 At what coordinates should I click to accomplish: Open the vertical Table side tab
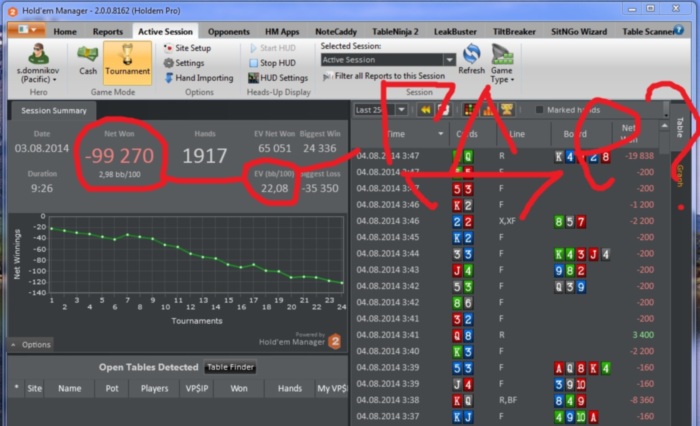(x=679, y=127)
